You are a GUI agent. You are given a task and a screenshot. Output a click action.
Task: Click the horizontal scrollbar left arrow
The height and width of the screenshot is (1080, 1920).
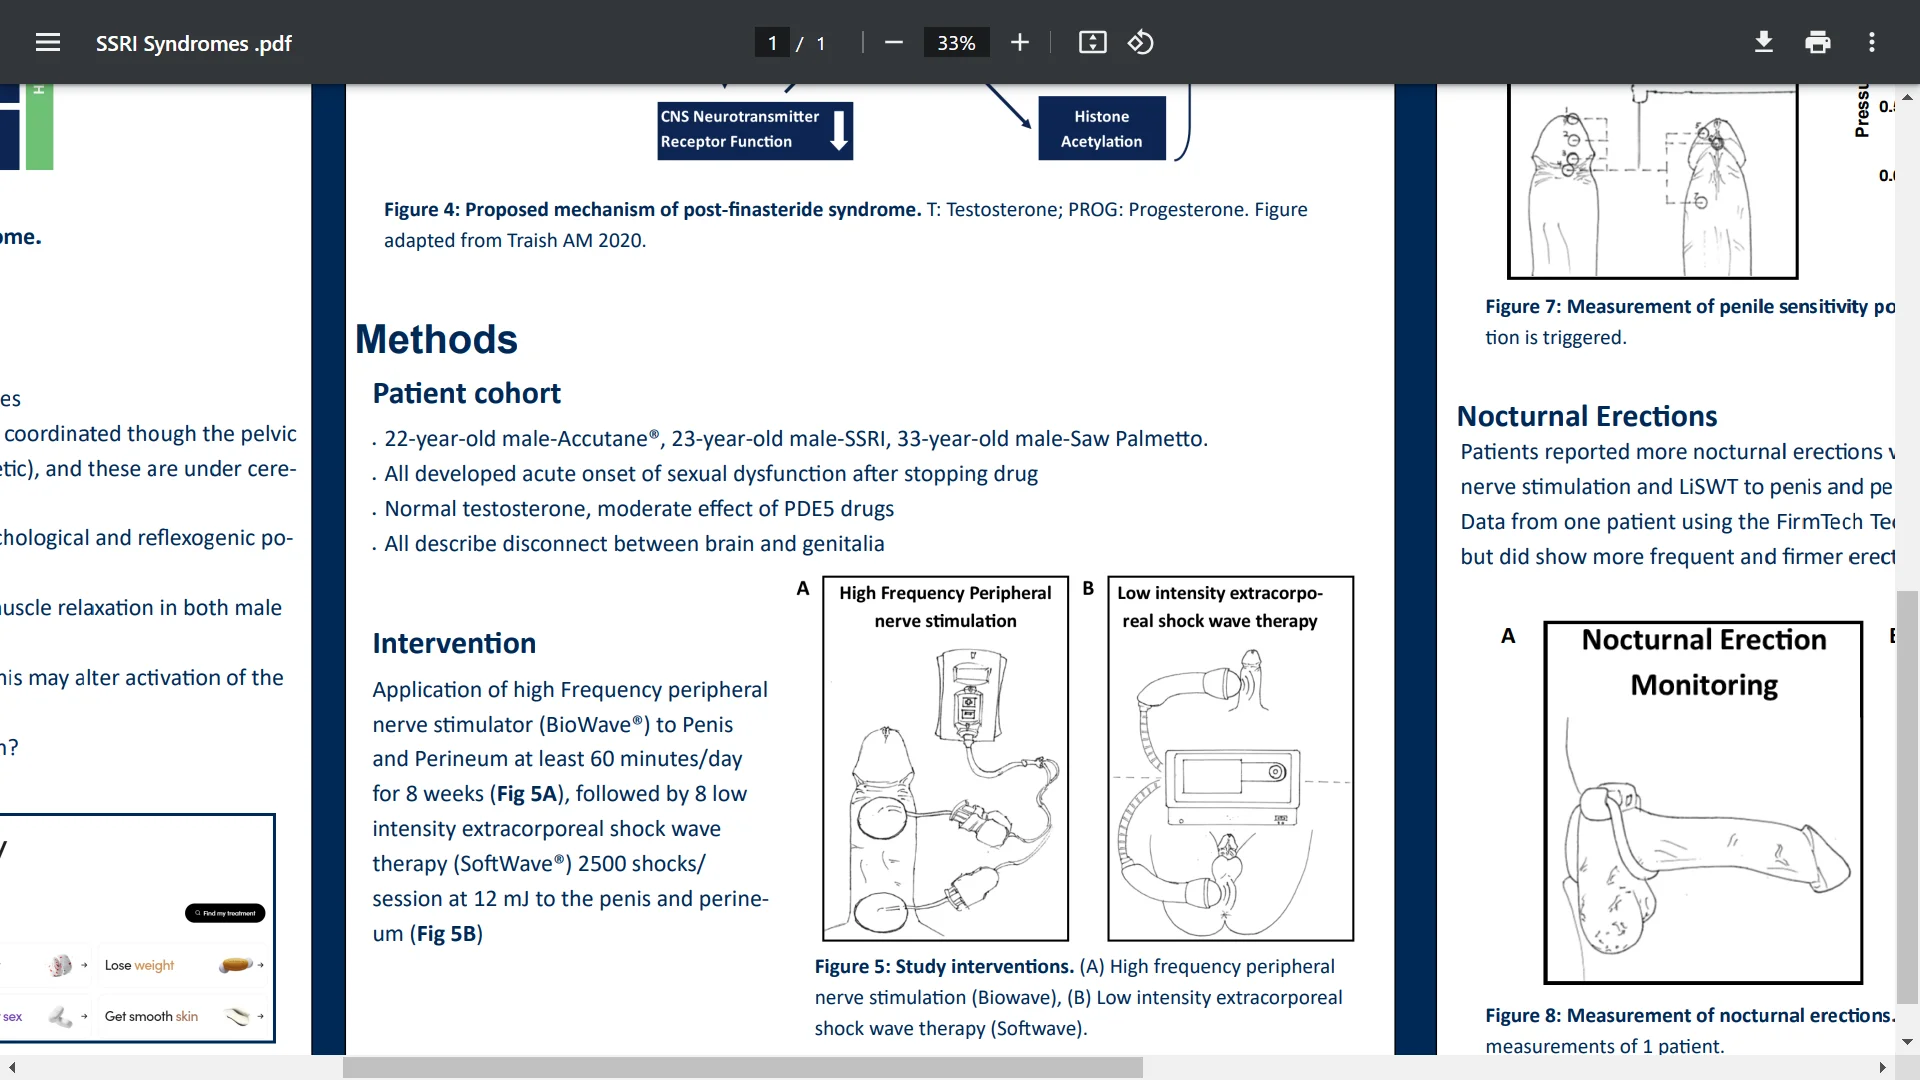pos(12,1067)
